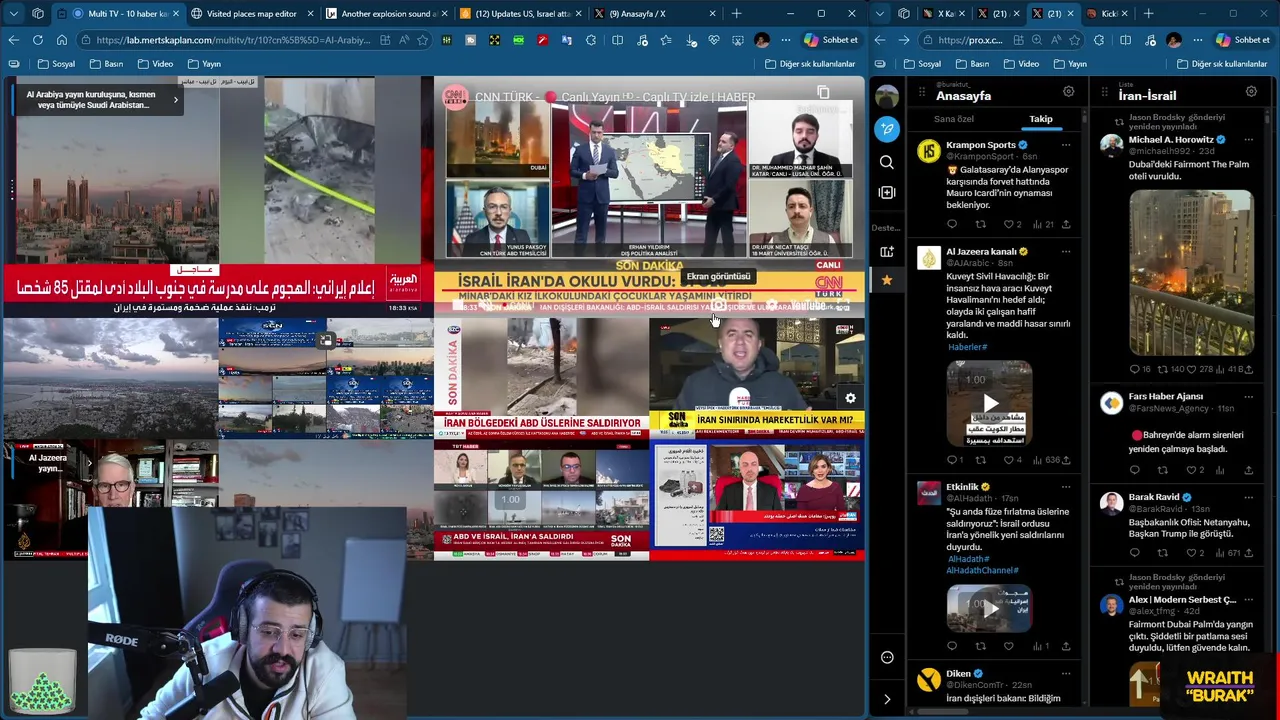The height and width of the screenshot is (720, 1280).
Task: Open more options on Diken post
Action: coord(1066,674)
